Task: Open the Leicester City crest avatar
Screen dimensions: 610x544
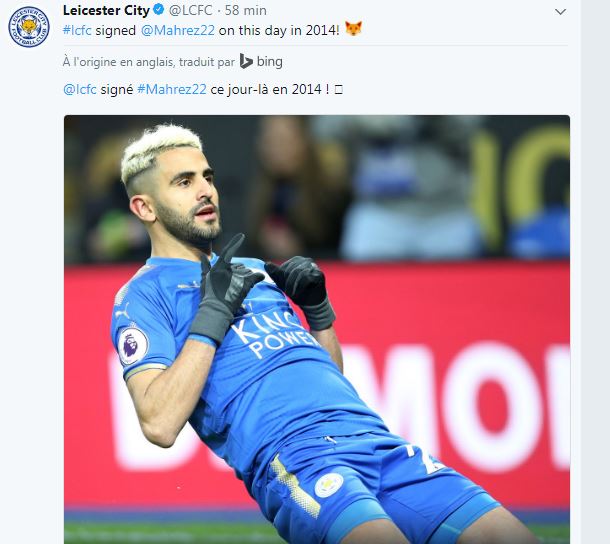Action: click(x=29, y=27)
